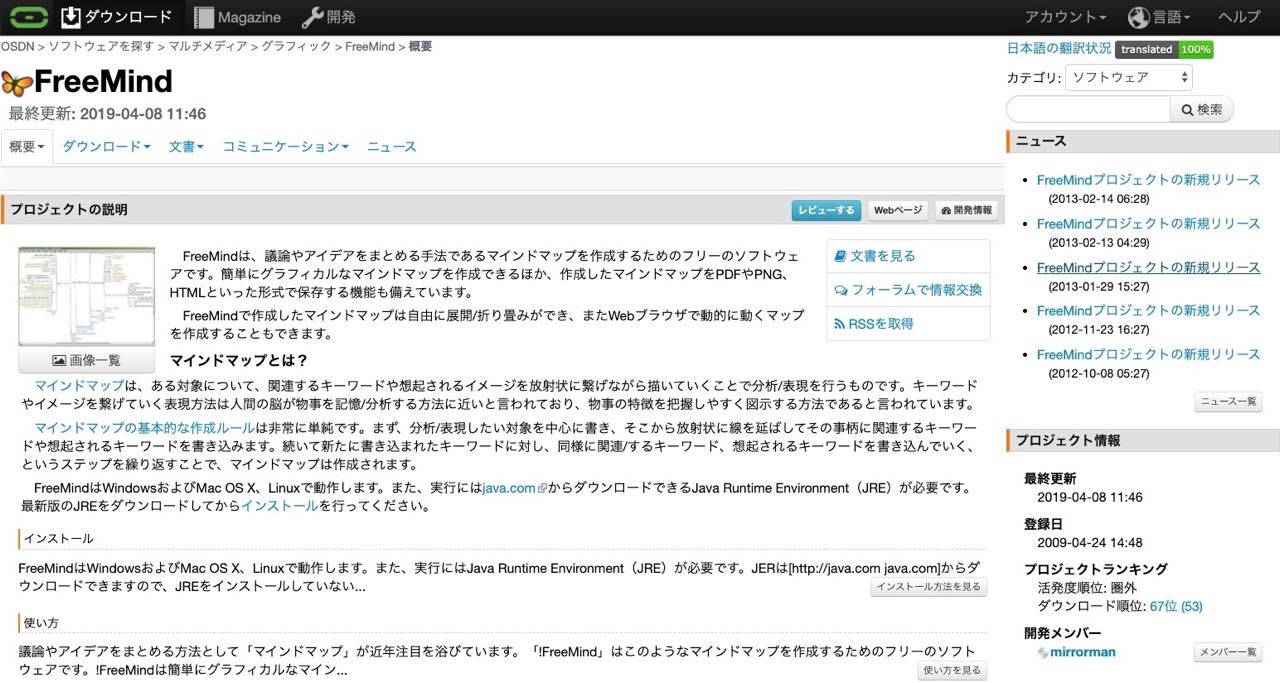Click the Magazine film-strip icon
Viewport: 1280px width, 683px height.
[204, 17]
